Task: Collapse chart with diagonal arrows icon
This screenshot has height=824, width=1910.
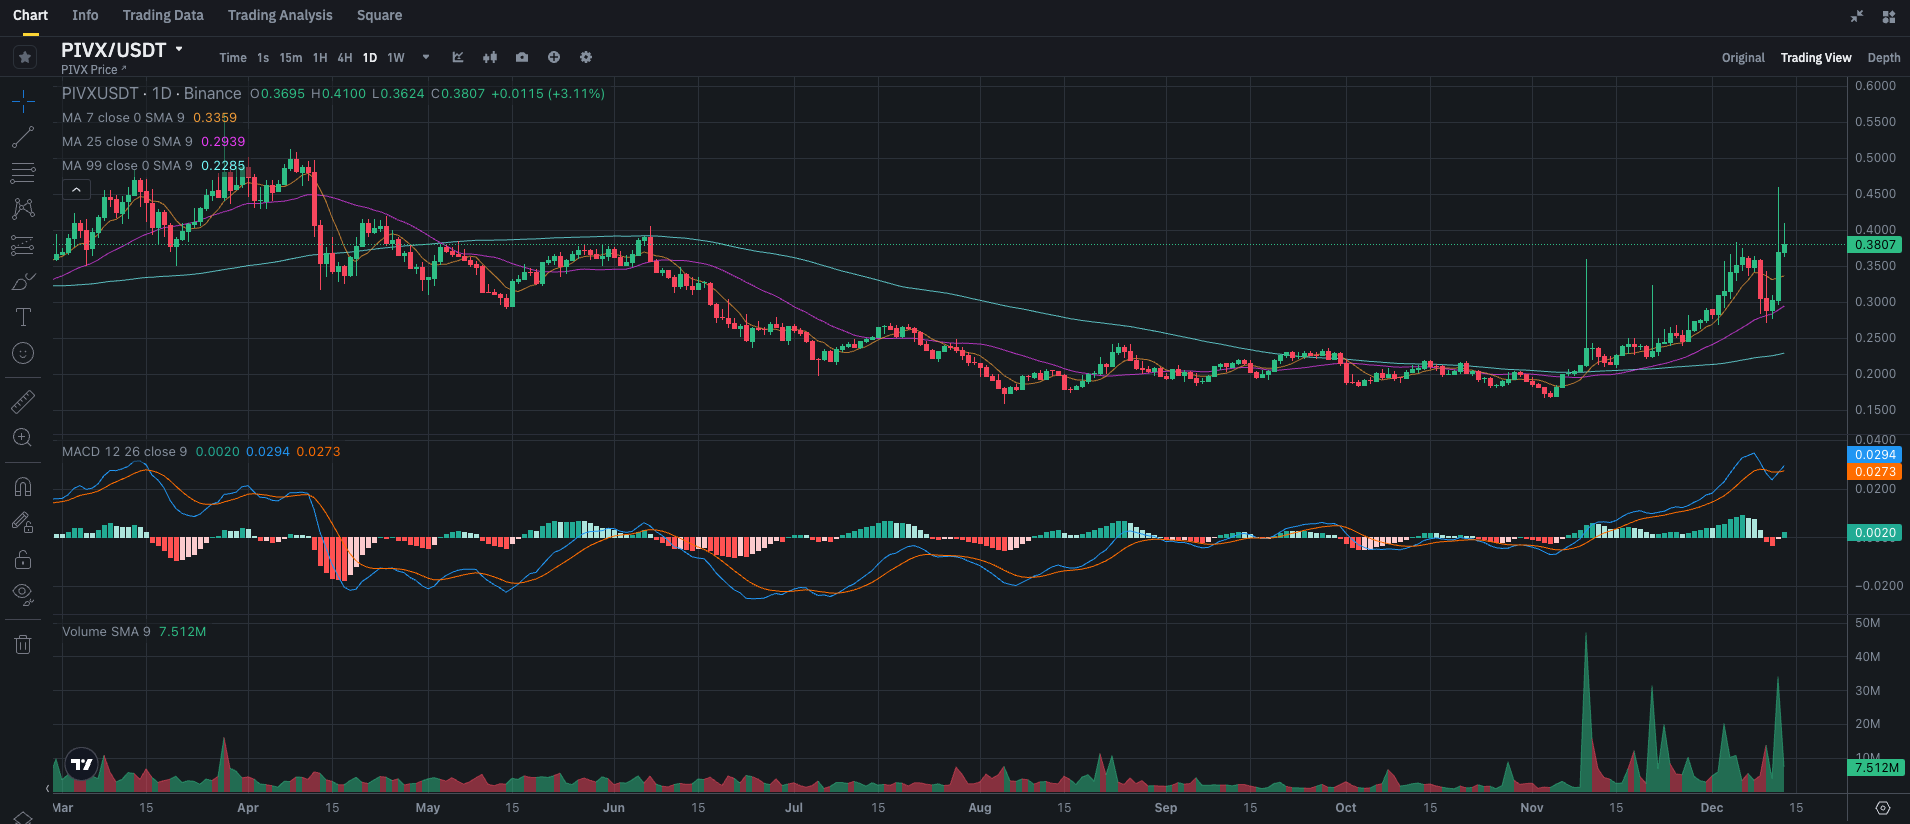Action: click(x=1857, y=16)
